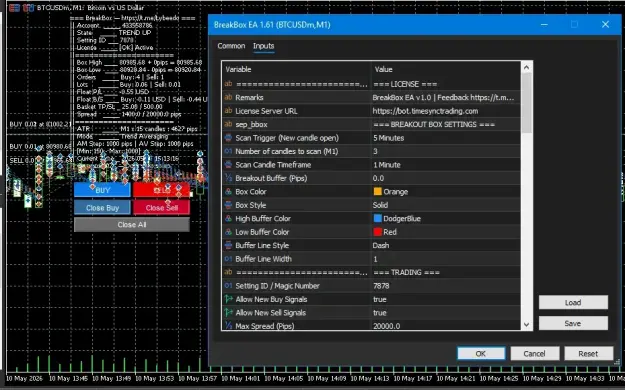This screenshot has height=390, width=625.
Task: Click the enum icon beside Box Style
Action: pos(228,205)
